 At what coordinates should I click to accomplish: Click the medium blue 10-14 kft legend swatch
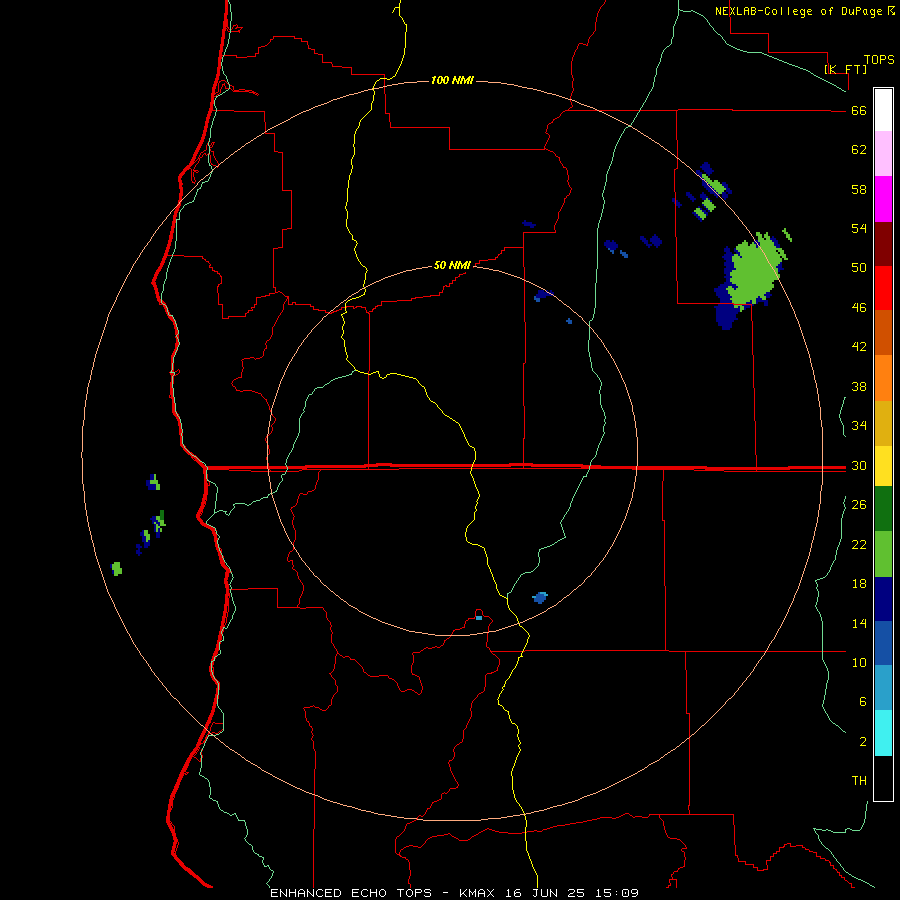[883, 643]
